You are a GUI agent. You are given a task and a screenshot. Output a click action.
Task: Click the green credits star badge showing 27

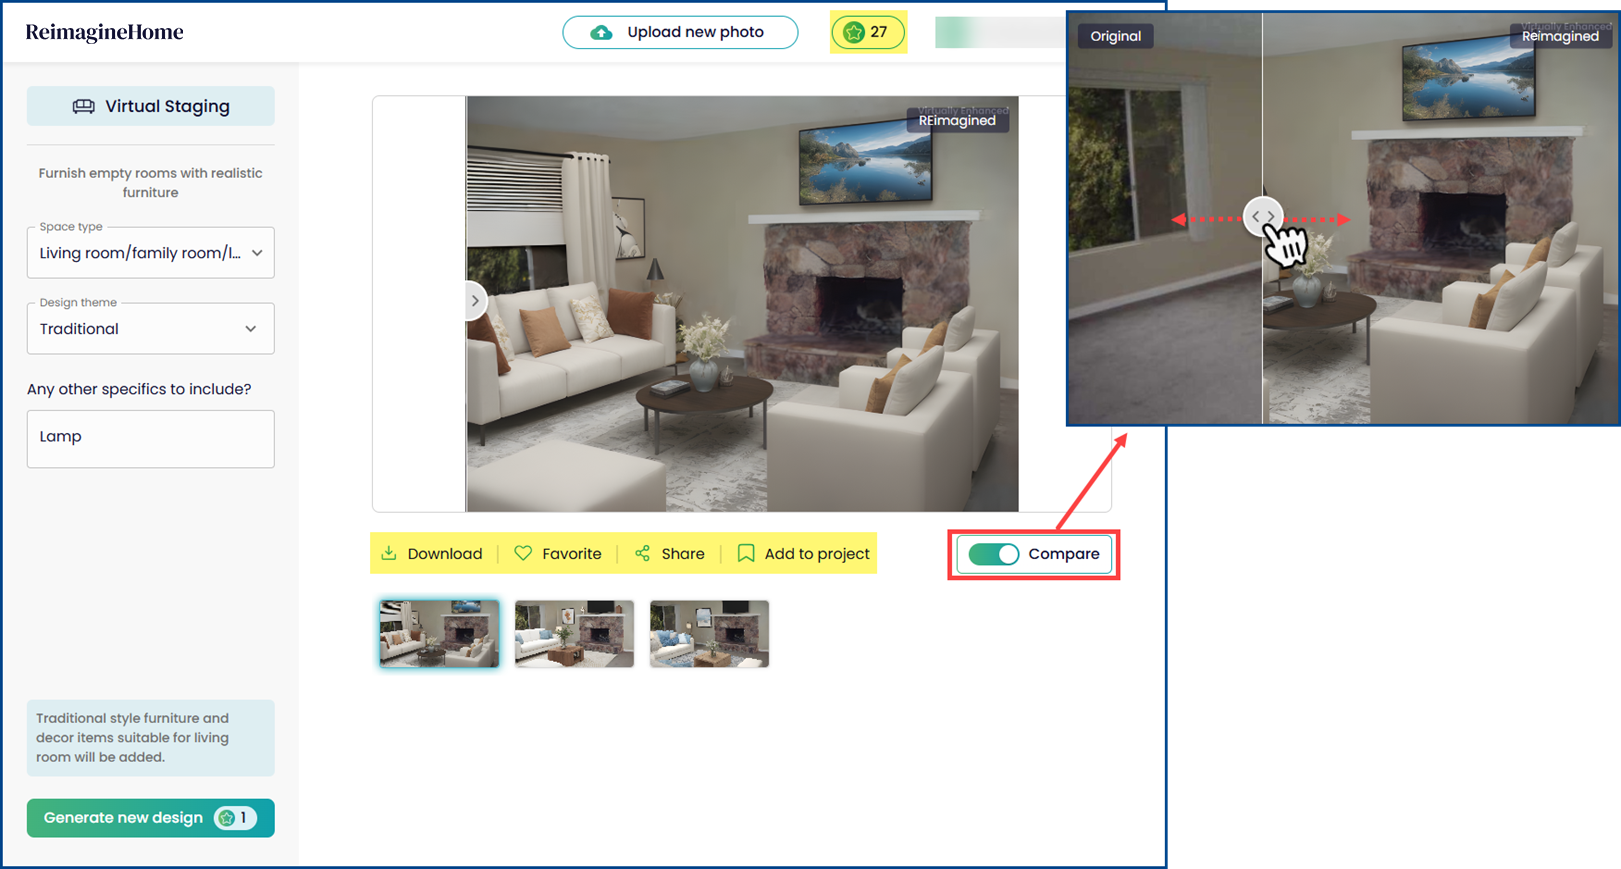pos(867,32)
